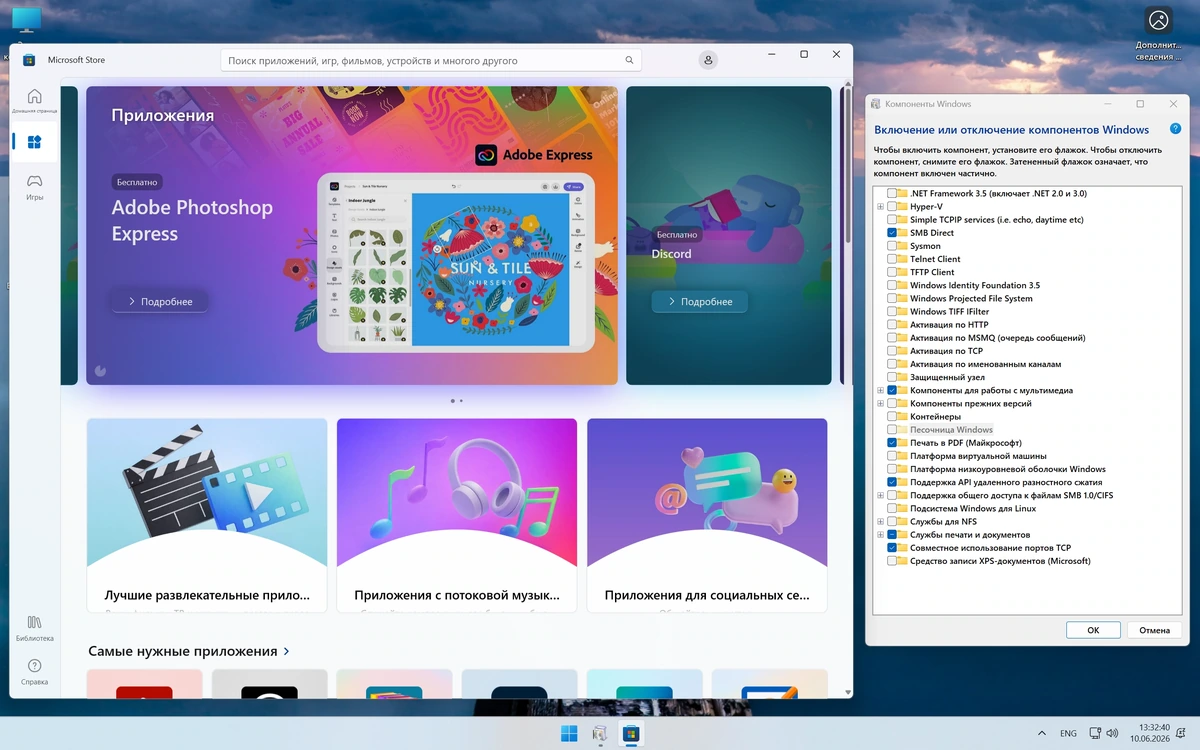Select the Windows Features taskbar icon

(600, 734)
